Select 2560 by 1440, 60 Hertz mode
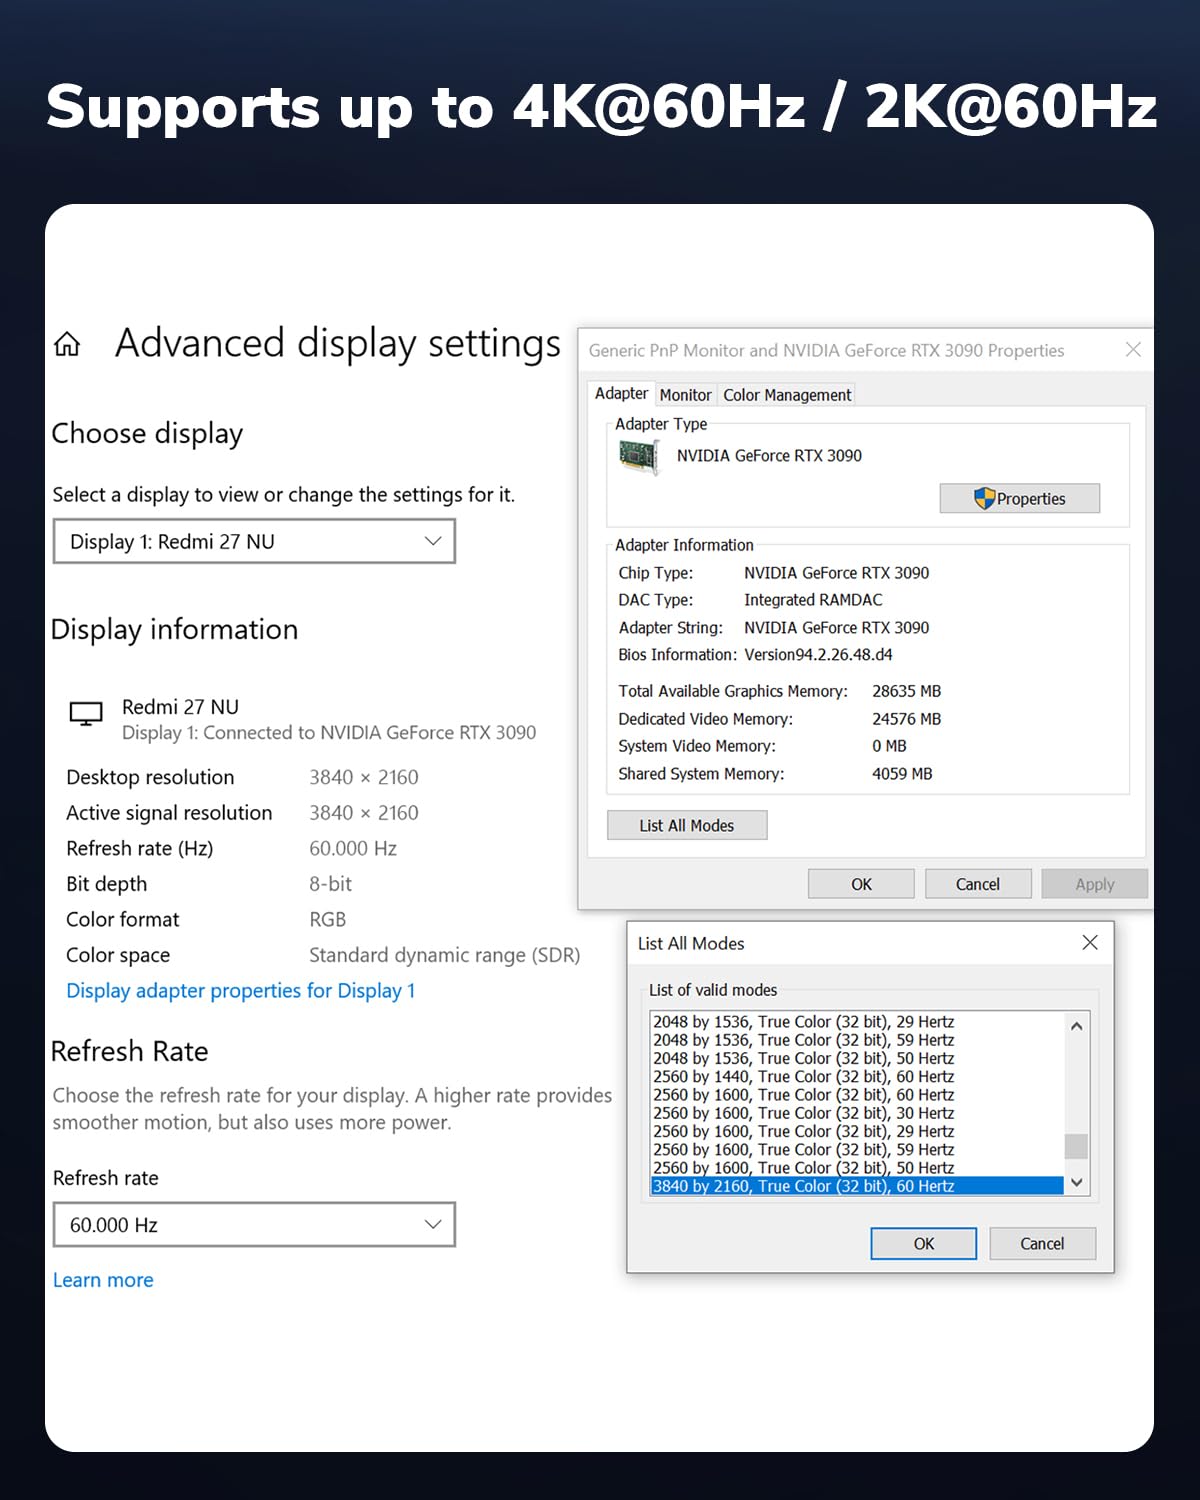The width and height of the screenshot is (1200, 1500). point(803,1077)
